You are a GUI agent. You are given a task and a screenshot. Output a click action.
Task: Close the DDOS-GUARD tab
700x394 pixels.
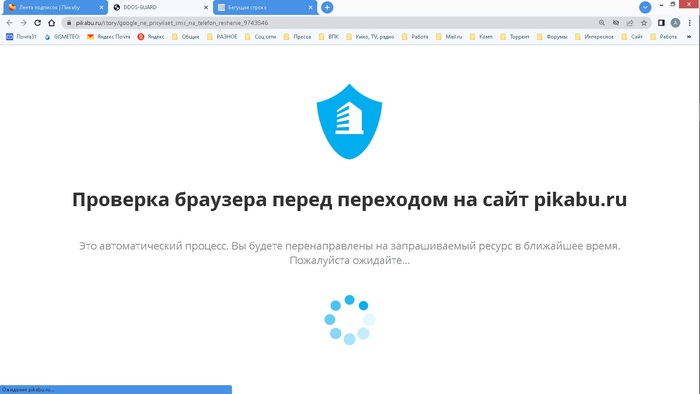(x=206, y=8)
